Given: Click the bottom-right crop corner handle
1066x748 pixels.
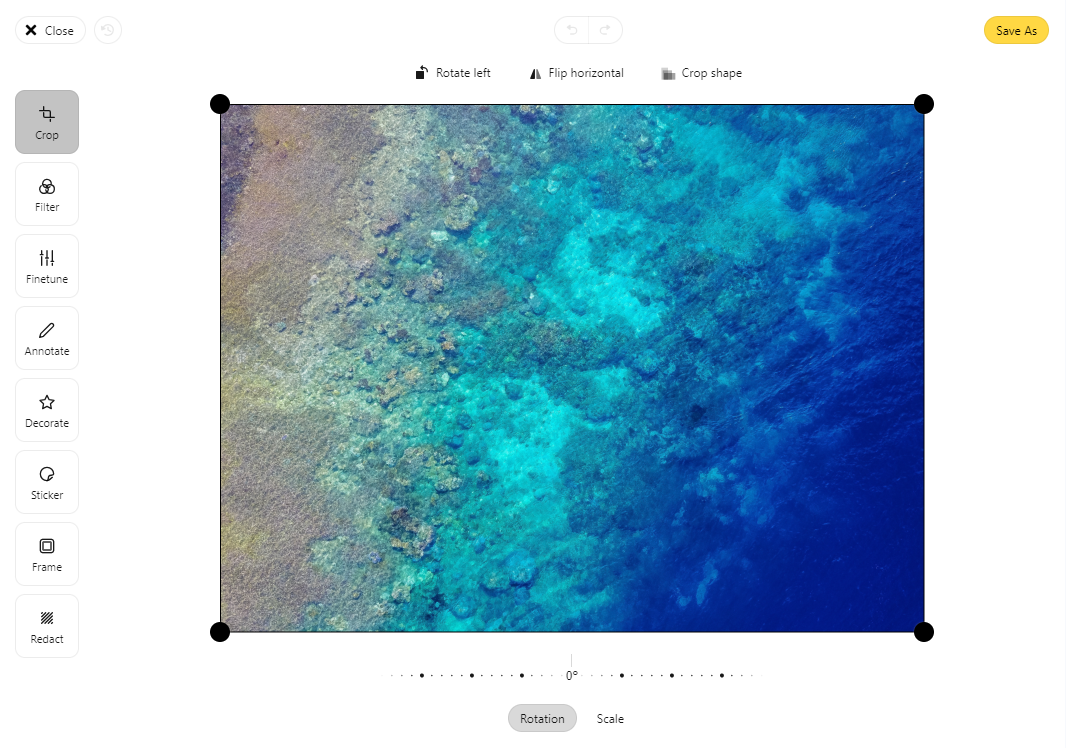Looking at the screenshot, I should 924,632.
